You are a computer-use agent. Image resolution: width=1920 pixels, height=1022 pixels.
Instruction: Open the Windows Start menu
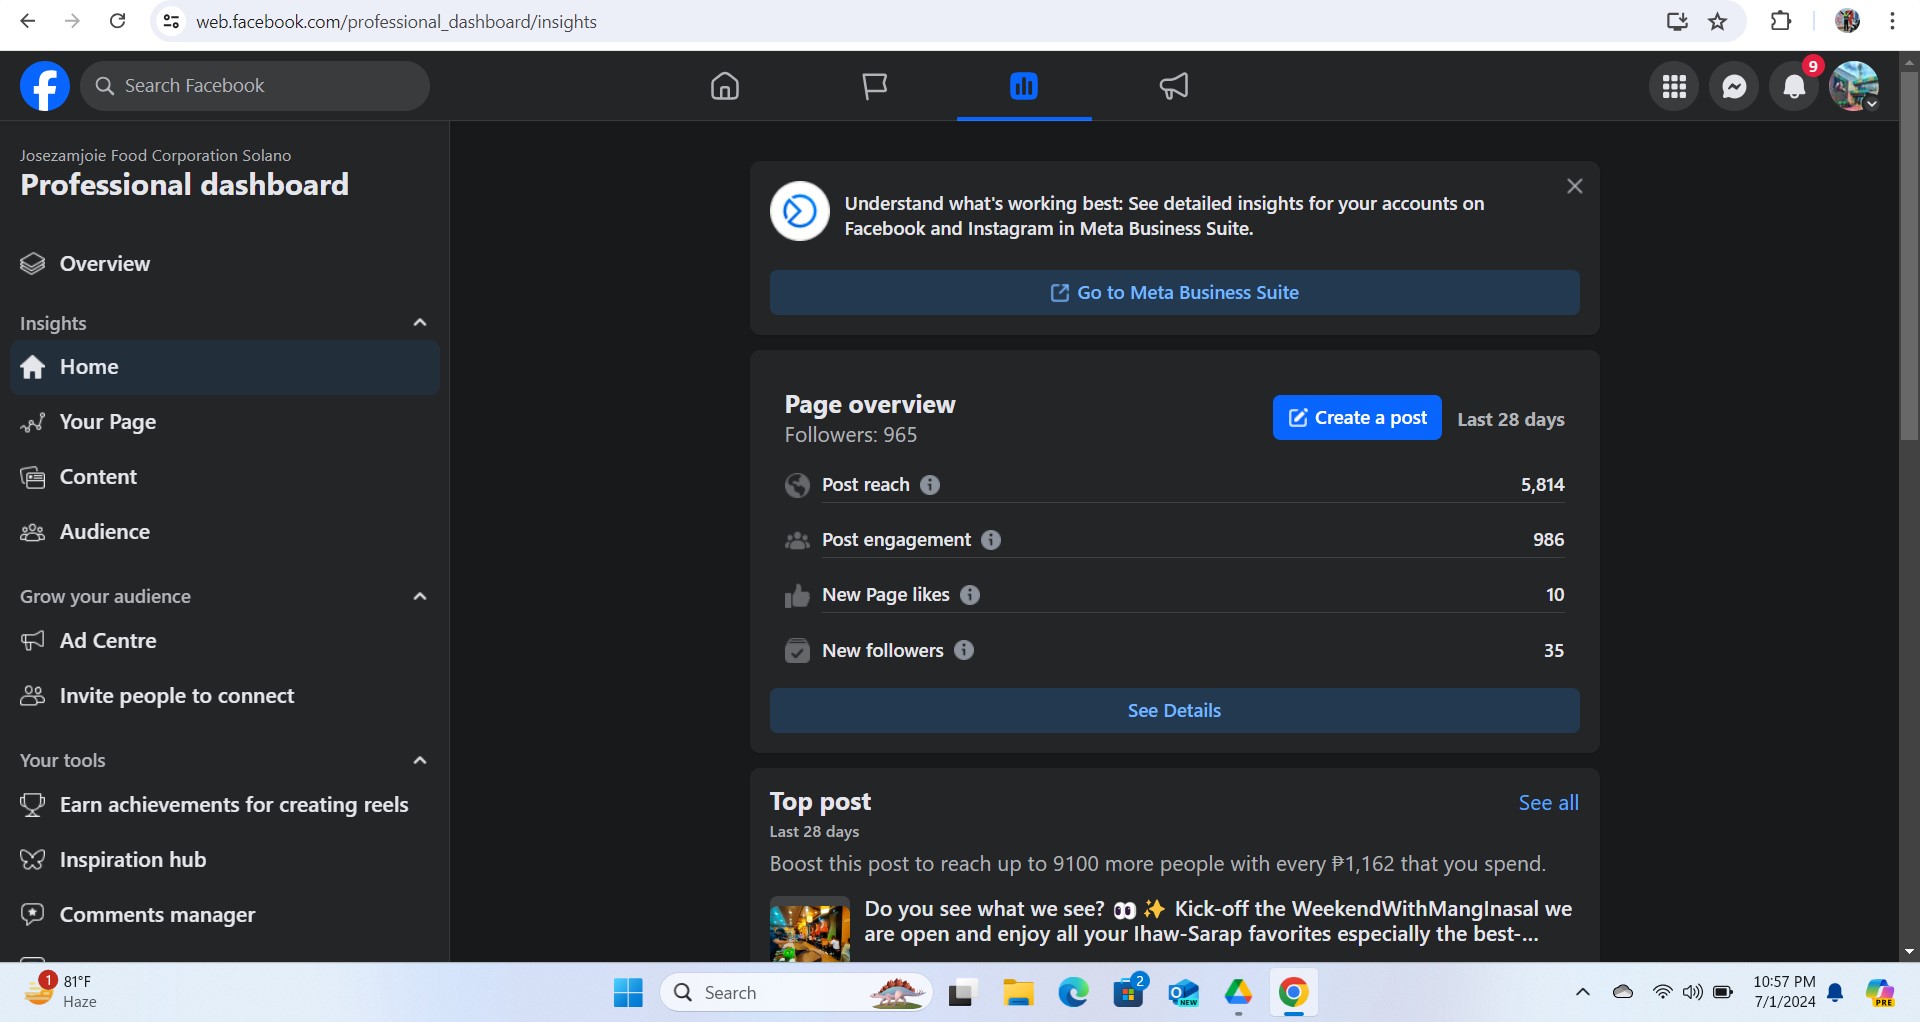[628, 993]
